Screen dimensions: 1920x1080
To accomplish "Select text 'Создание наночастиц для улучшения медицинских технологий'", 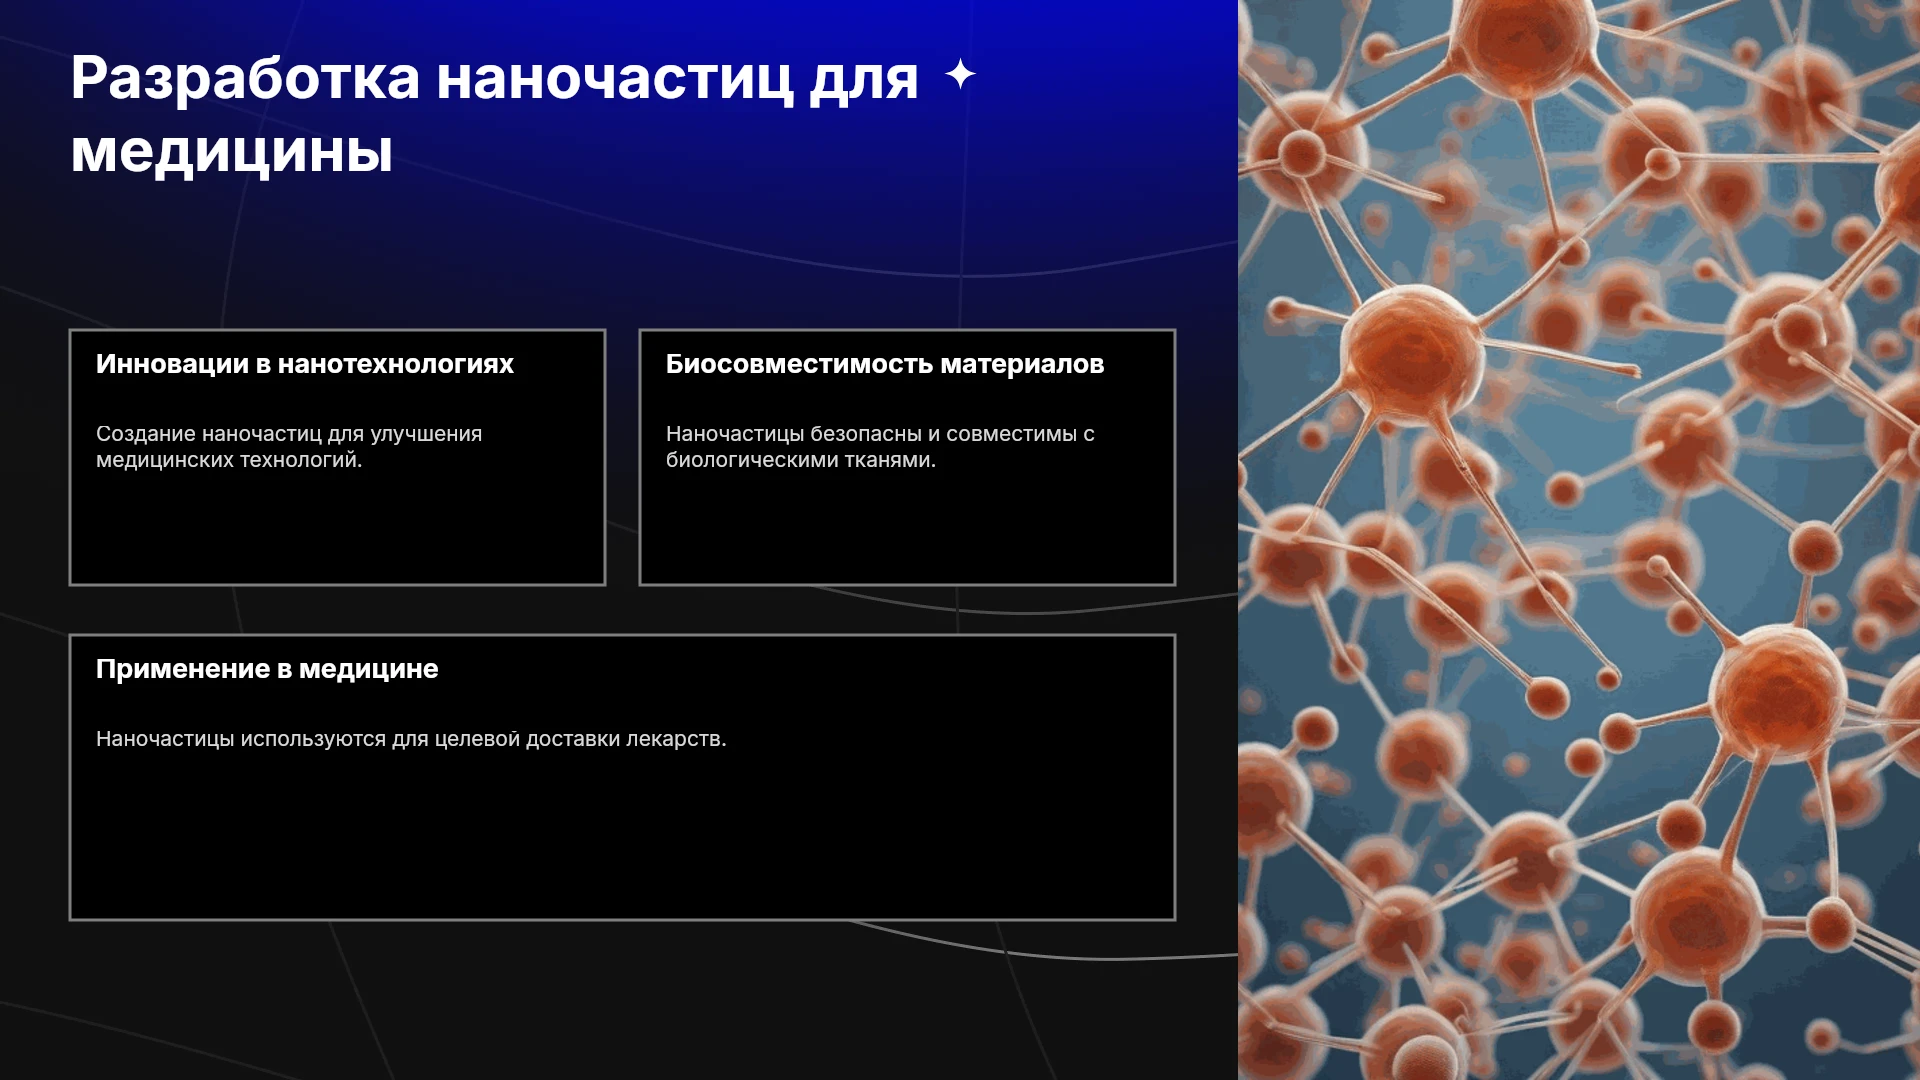I will (289, 447).
